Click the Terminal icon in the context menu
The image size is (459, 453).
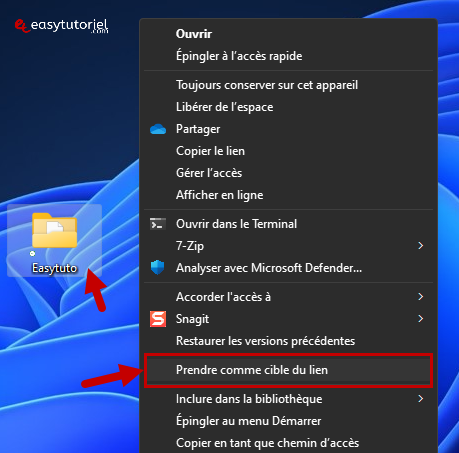pos(158,224)
